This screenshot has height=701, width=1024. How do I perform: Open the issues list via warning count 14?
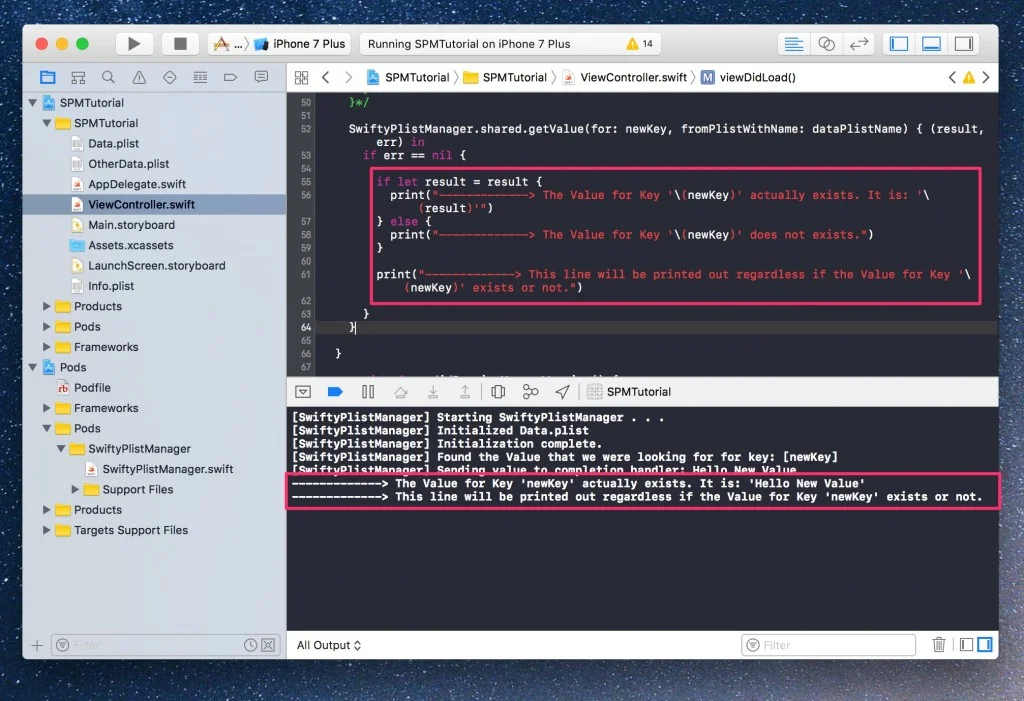[x=640, y=44]
